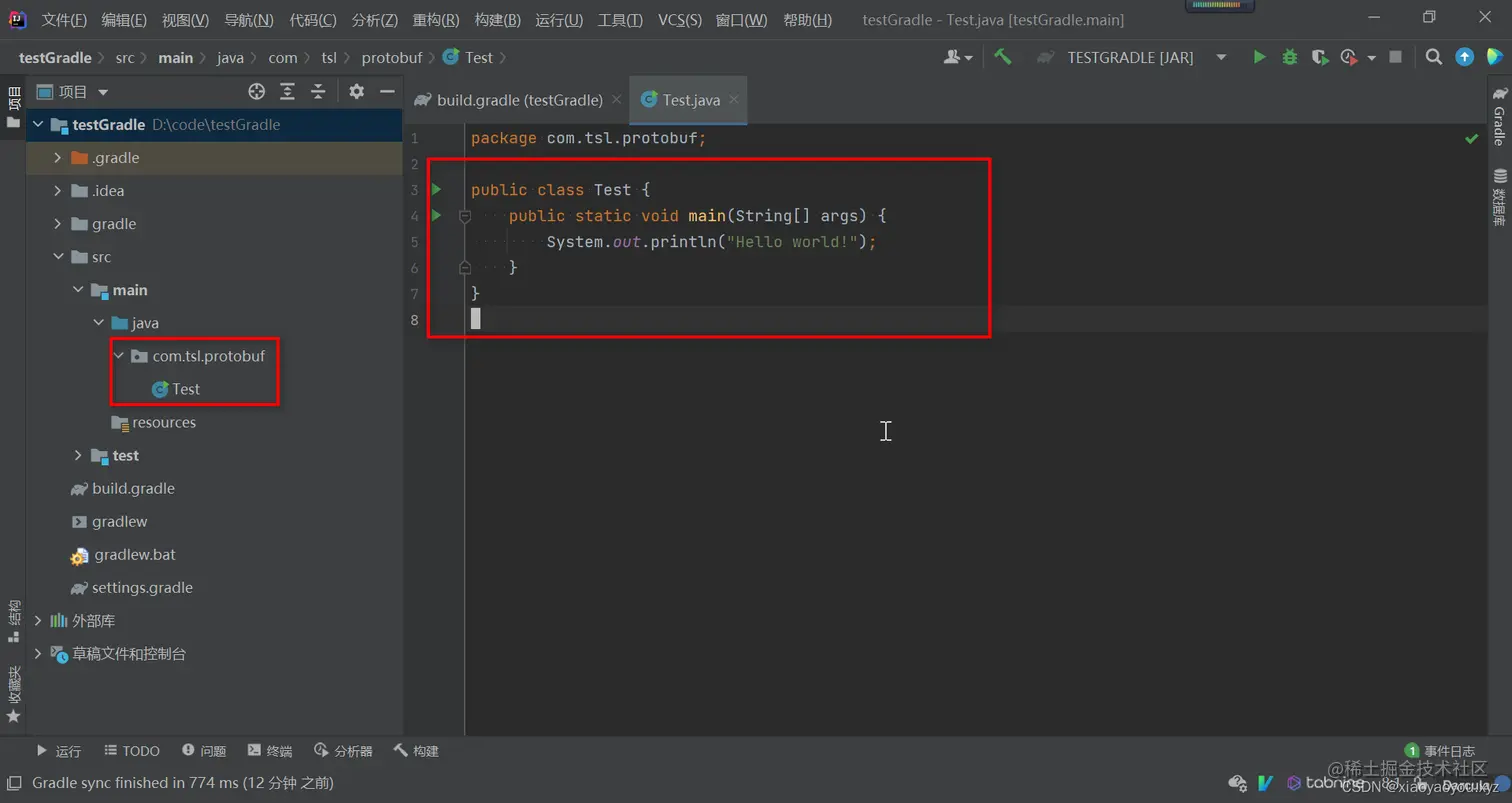Click protobuf in the breadcrumb bar
This screenshot has height=803, width=1512.
(x=392, y=57)
